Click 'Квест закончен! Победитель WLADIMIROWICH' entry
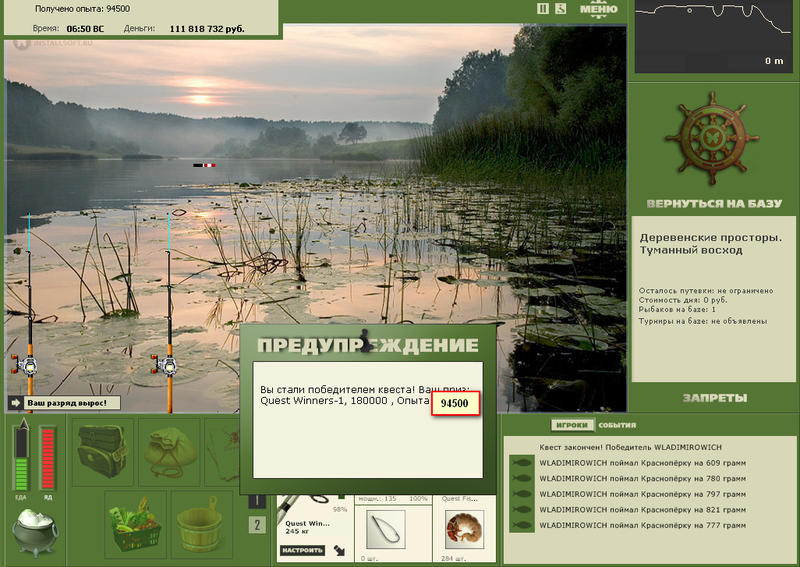The image size is (800, 567). (631, 447)
